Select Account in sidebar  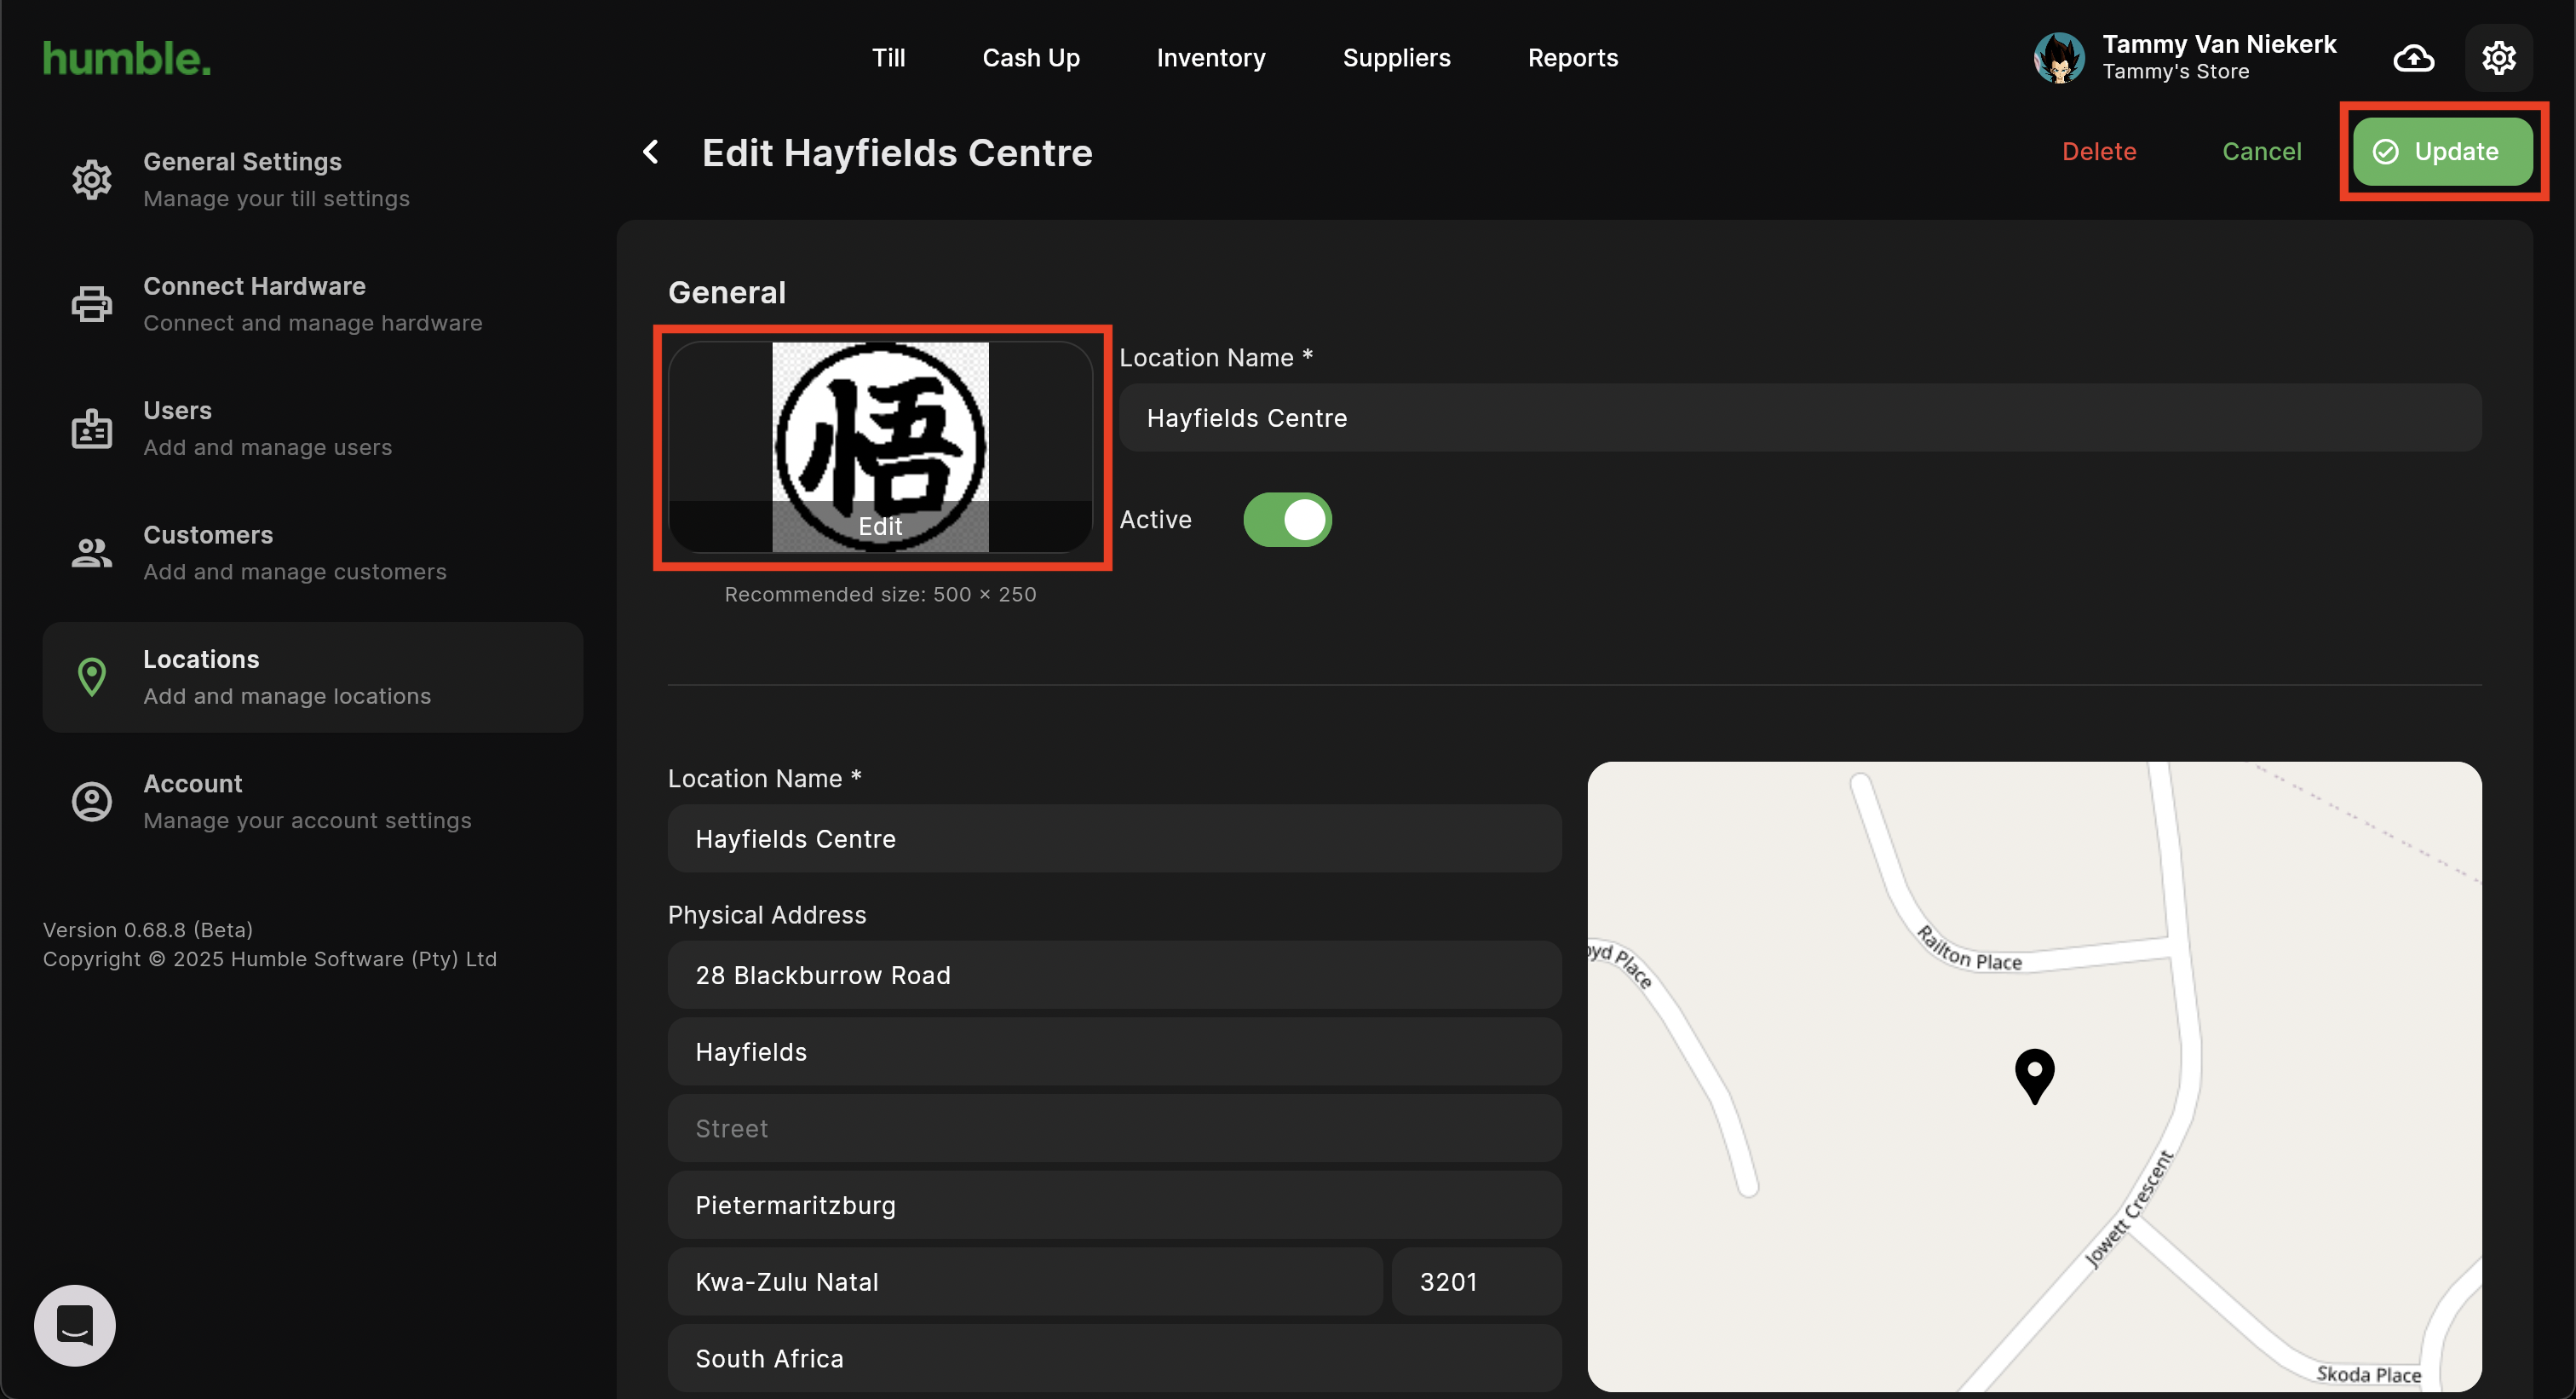point(312,802)
